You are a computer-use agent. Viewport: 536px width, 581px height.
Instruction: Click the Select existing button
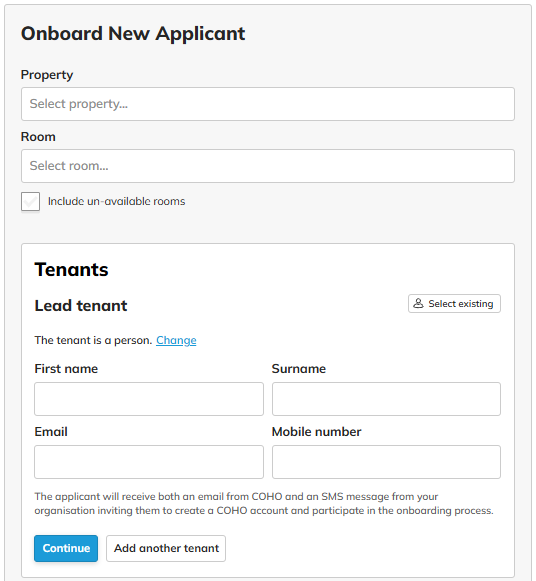pos(455,303)
